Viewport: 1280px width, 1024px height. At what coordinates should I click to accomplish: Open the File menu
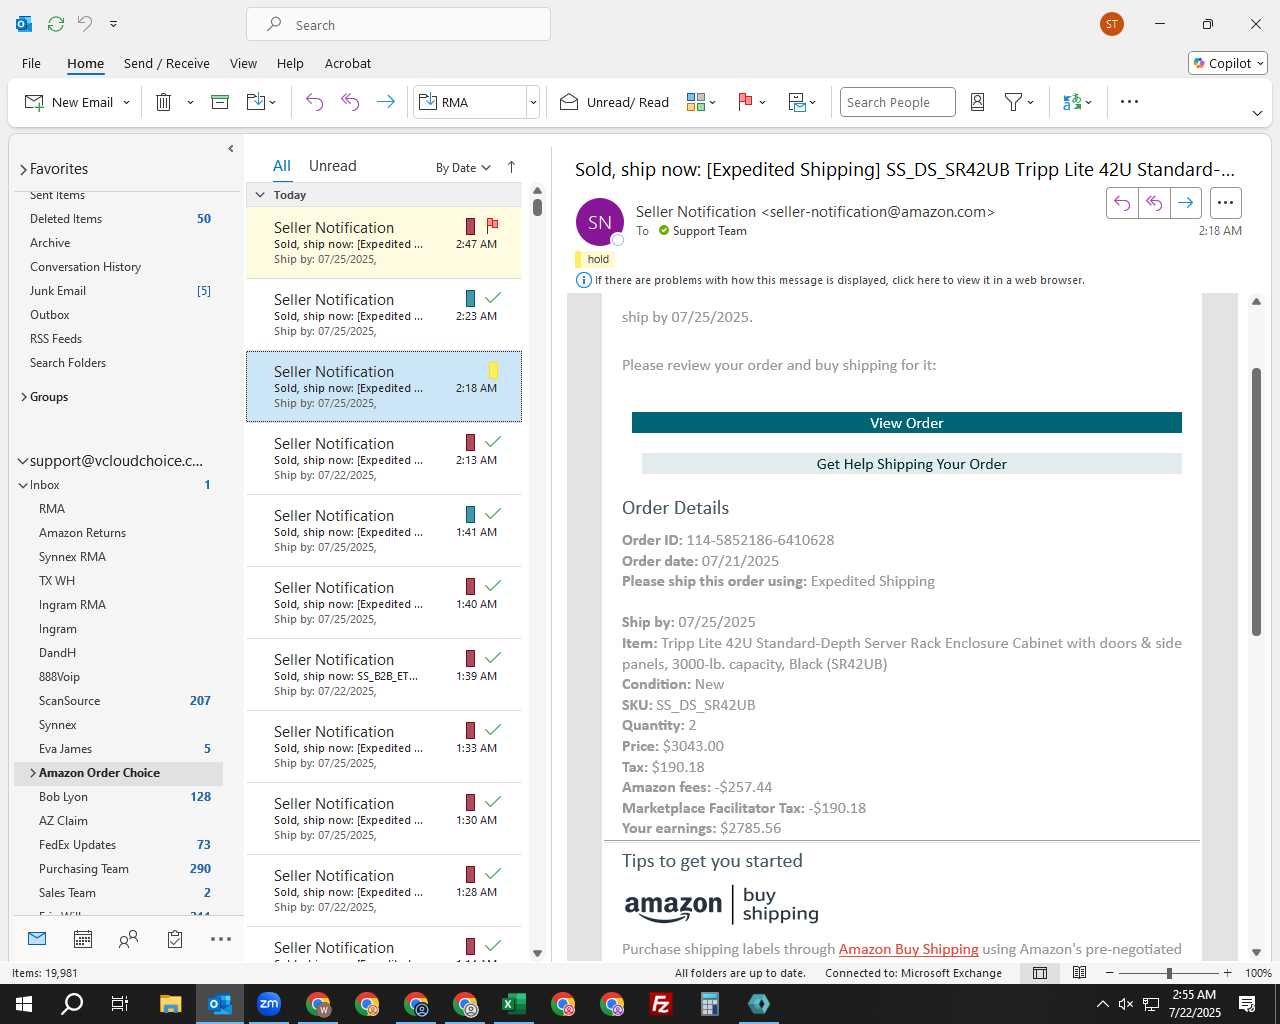click(31, 63)
